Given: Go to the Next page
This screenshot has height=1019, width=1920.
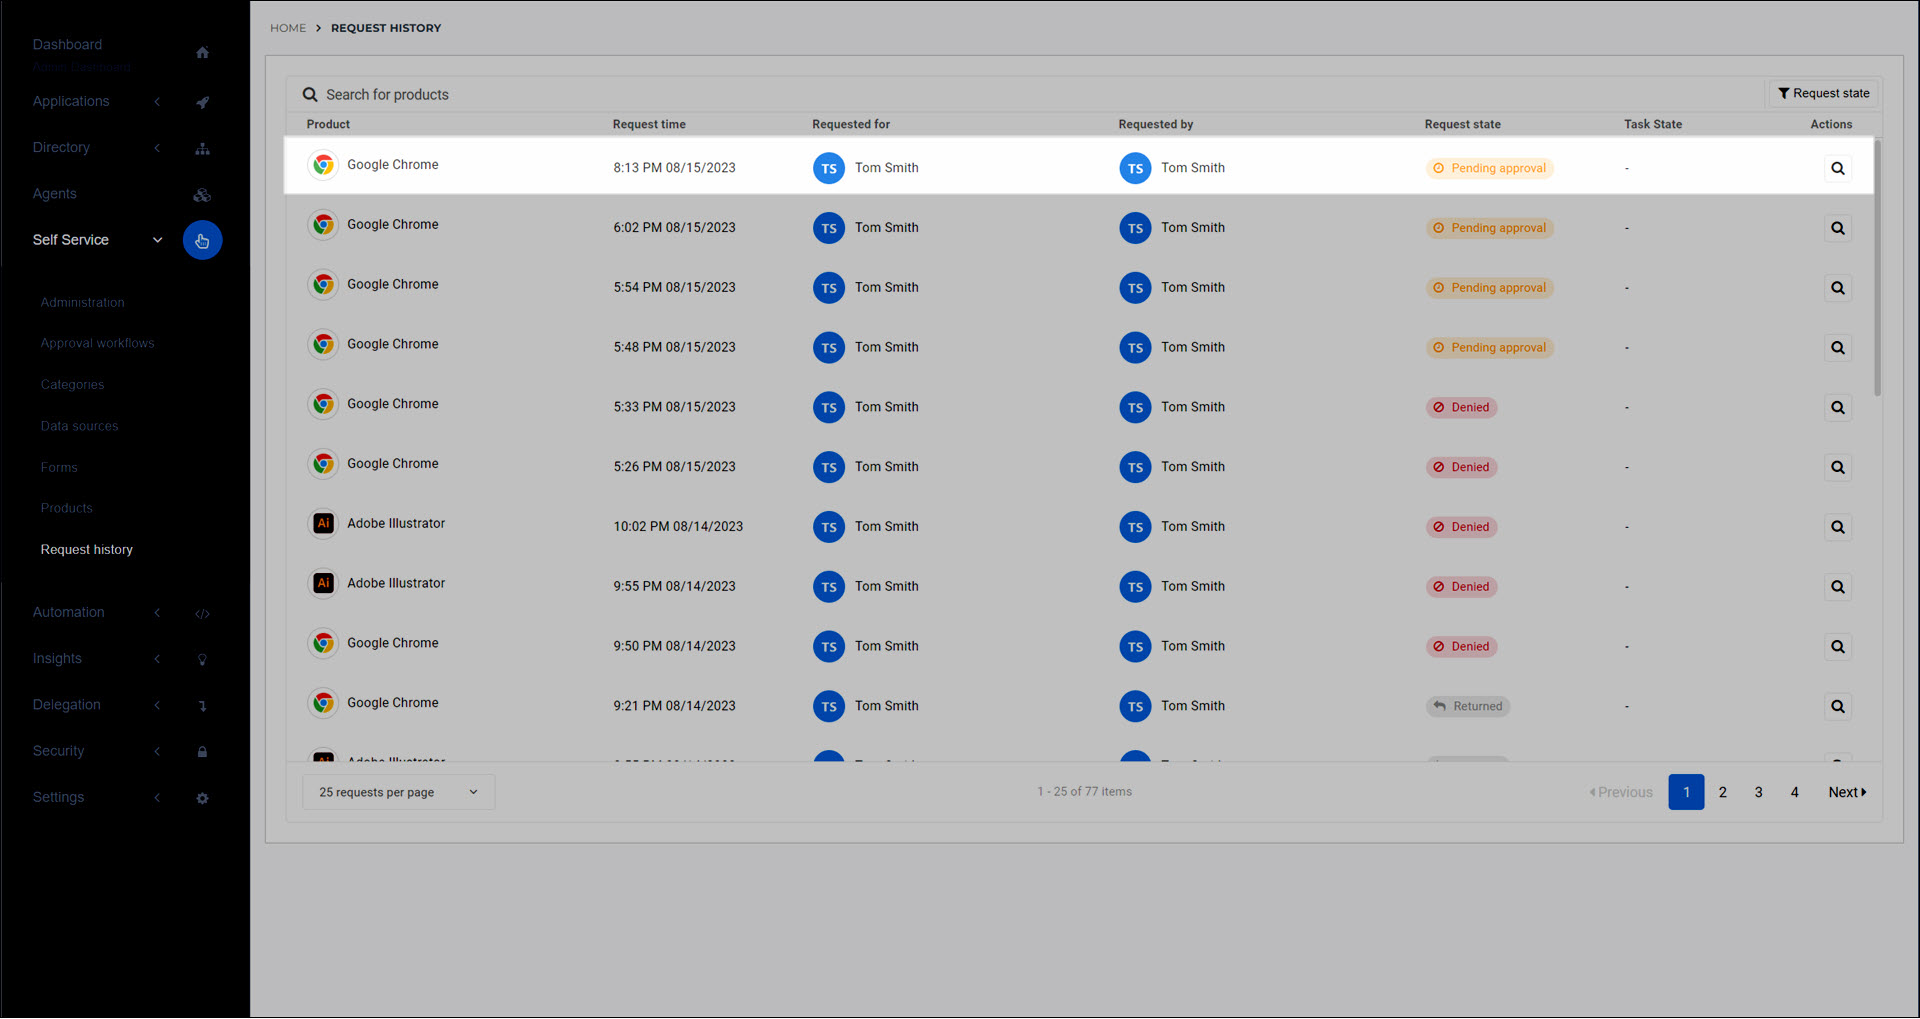Looking at the screenshot, I should click(x=1847, y=792).
